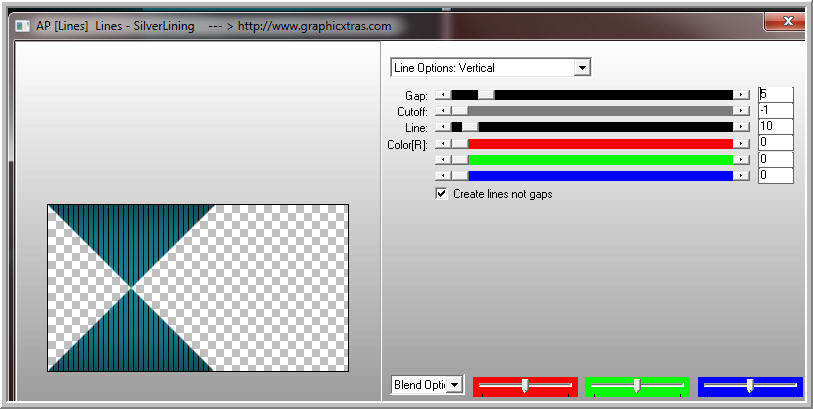Click the Cutoff slider thumb
This screenshot has width=813, height=409.
pyautogui.click(x=459, y=111)
